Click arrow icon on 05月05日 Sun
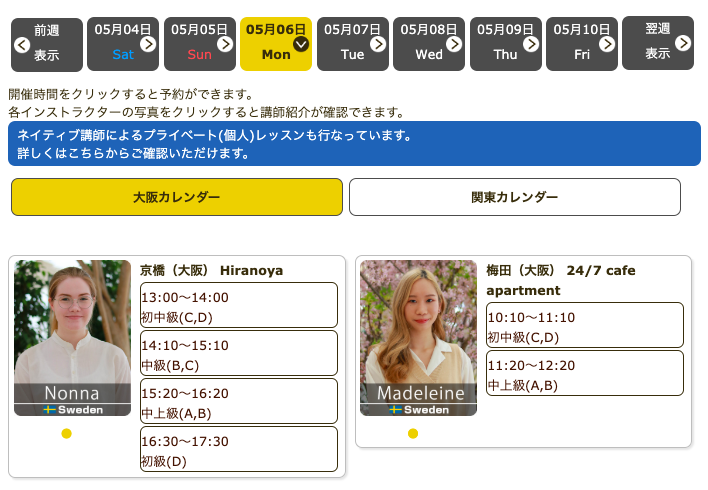Image resolution: width=708 pixels, height=490 pixels. 224,44
